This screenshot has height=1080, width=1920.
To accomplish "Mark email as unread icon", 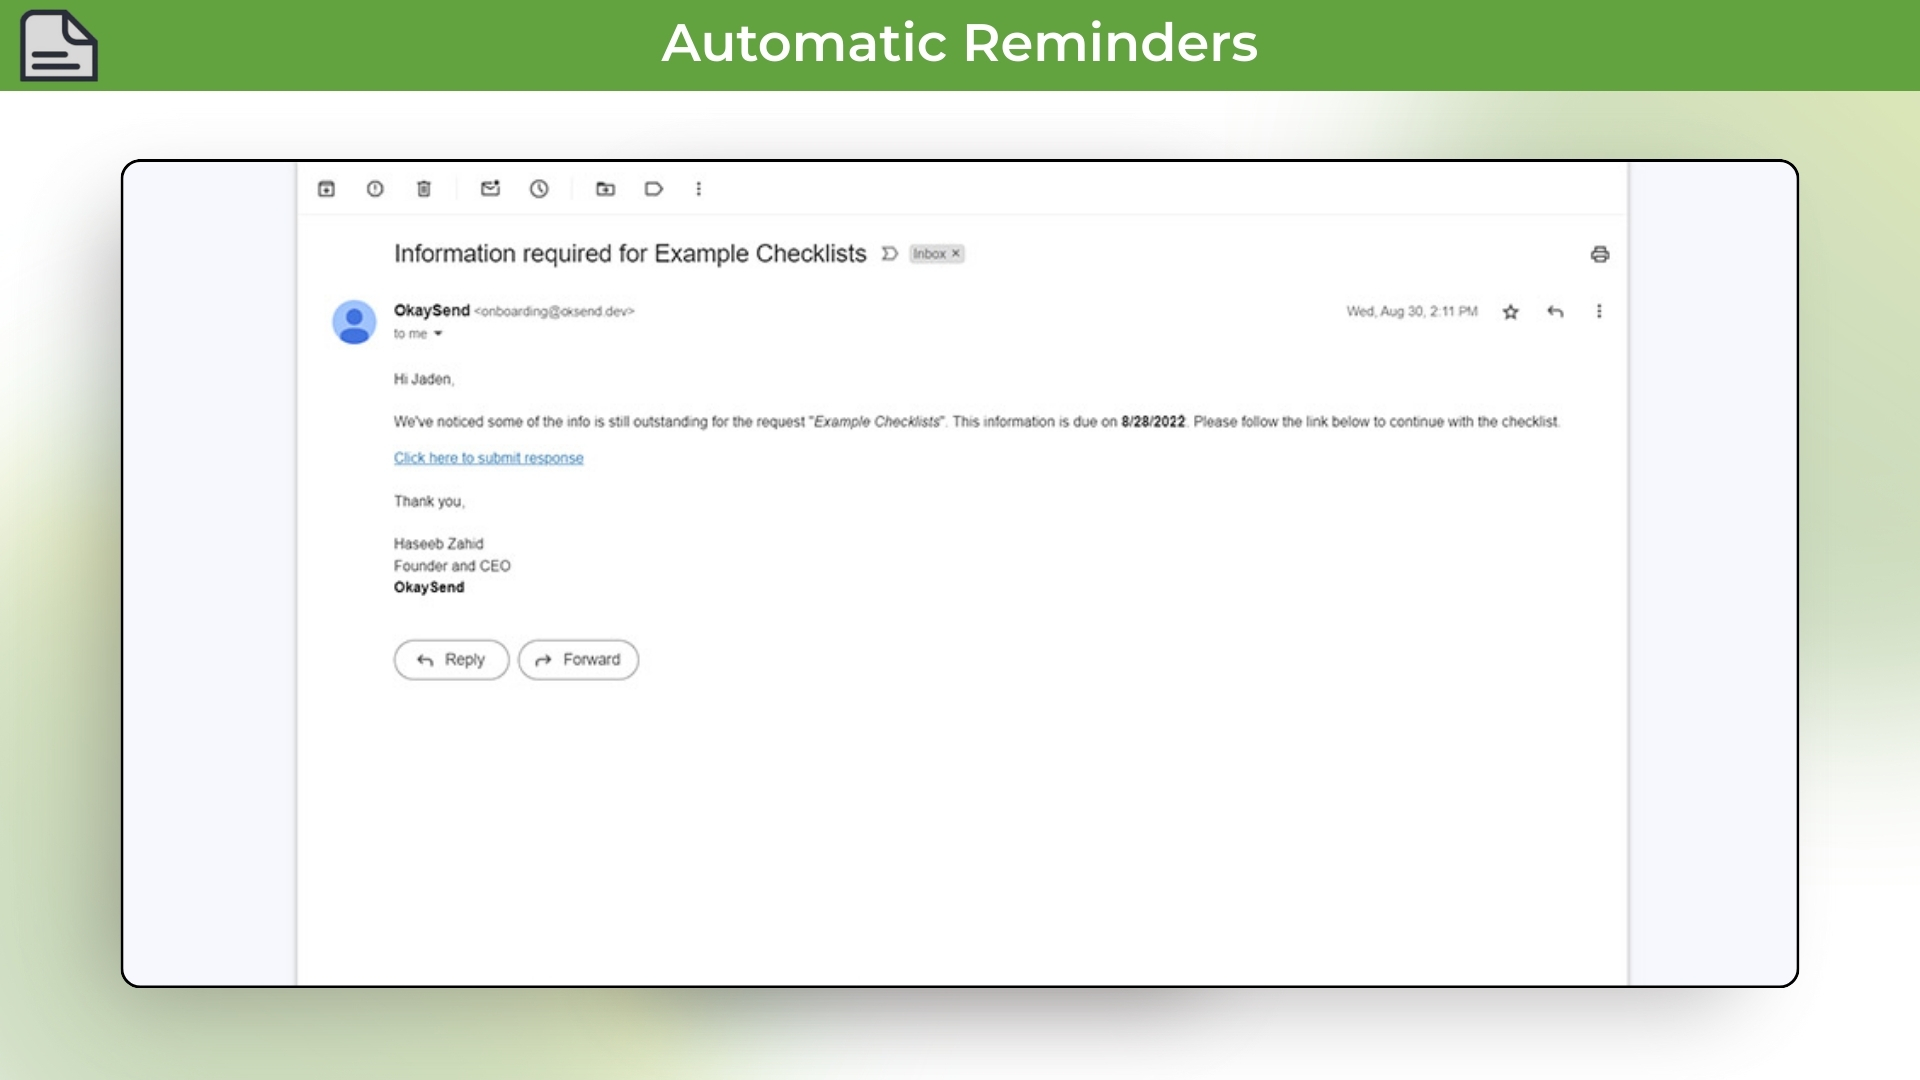I will [x=490, y=189].
